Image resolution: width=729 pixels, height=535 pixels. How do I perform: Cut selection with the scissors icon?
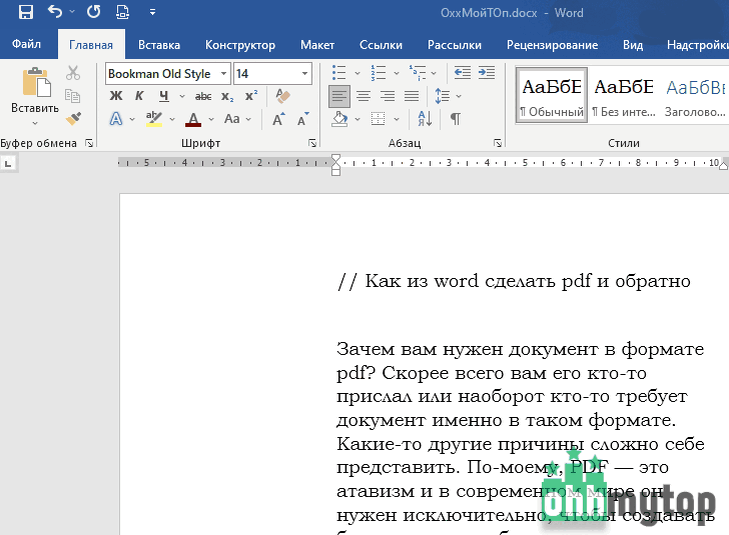tap(73, 73)
